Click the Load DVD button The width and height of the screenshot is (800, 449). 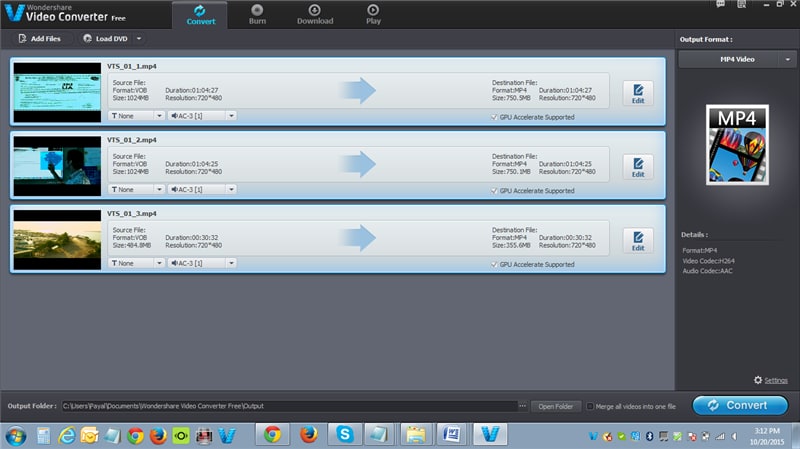[x=105, y=39]
